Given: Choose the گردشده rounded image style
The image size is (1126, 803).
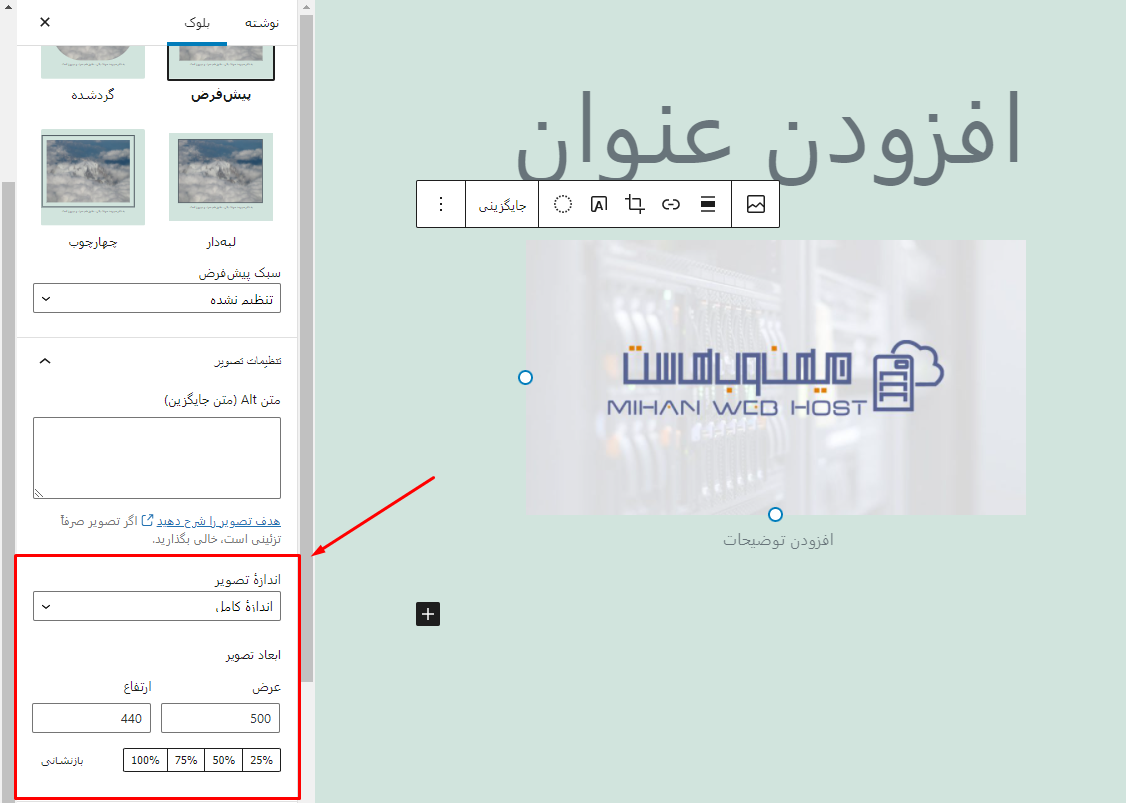Looking at the screenshot, I should click(x=93, y=73).
